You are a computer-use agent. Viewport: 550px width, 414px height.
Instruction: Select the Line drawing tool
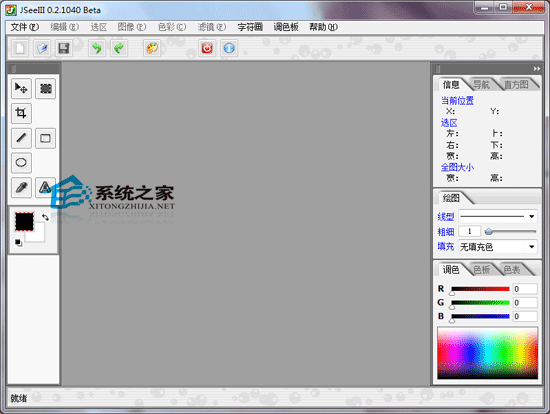click(x=21, y=138)
